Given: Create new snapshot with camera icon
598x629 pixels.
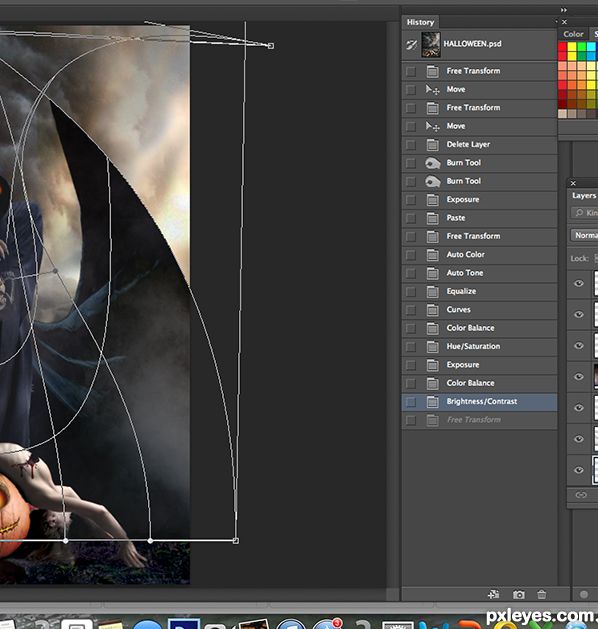Looking at the screenshot, I should [x=519, y=595].
